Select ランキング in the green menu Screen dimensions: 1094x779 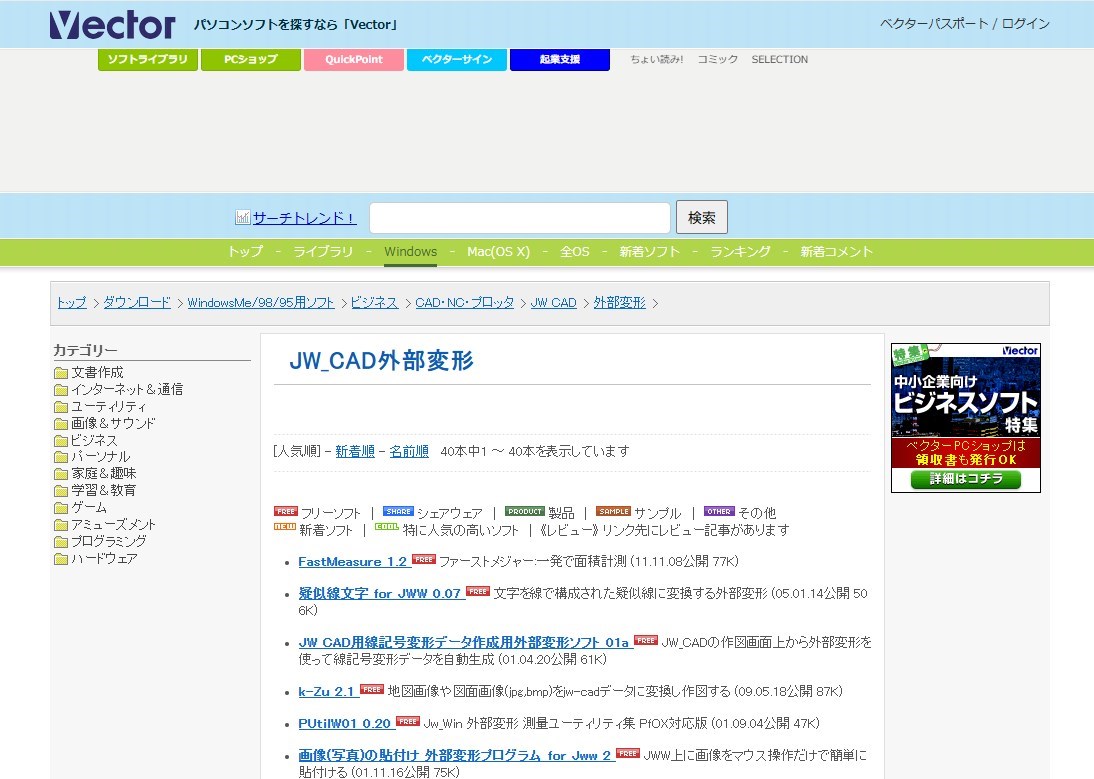click(x=740, y=252)
